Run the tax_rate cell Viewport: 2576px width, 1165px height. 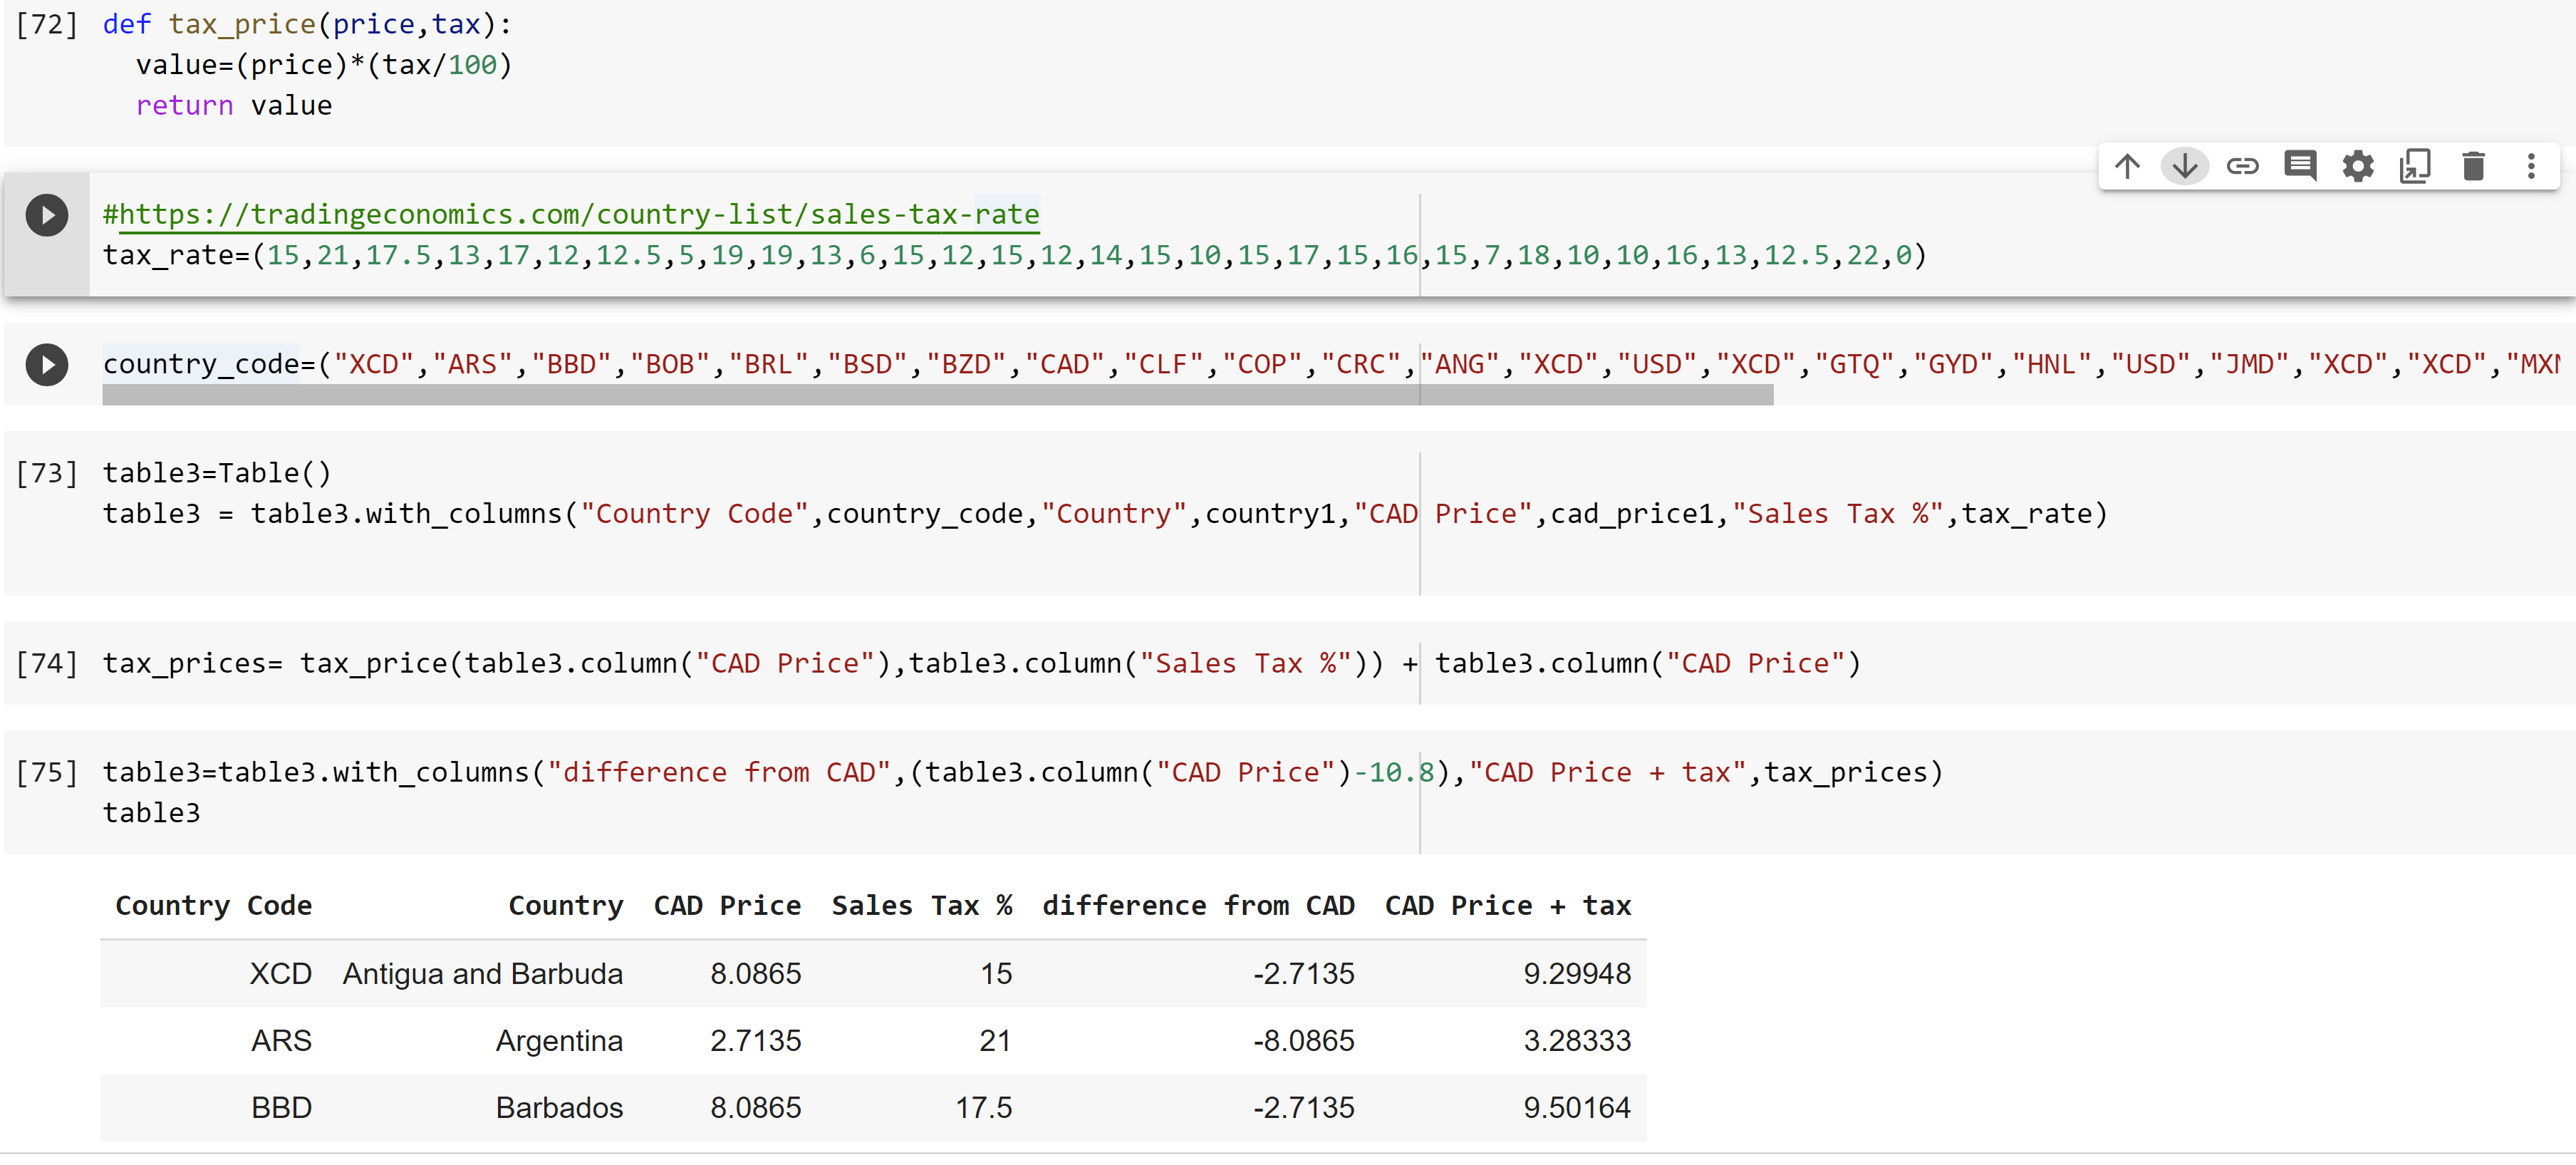47,215
